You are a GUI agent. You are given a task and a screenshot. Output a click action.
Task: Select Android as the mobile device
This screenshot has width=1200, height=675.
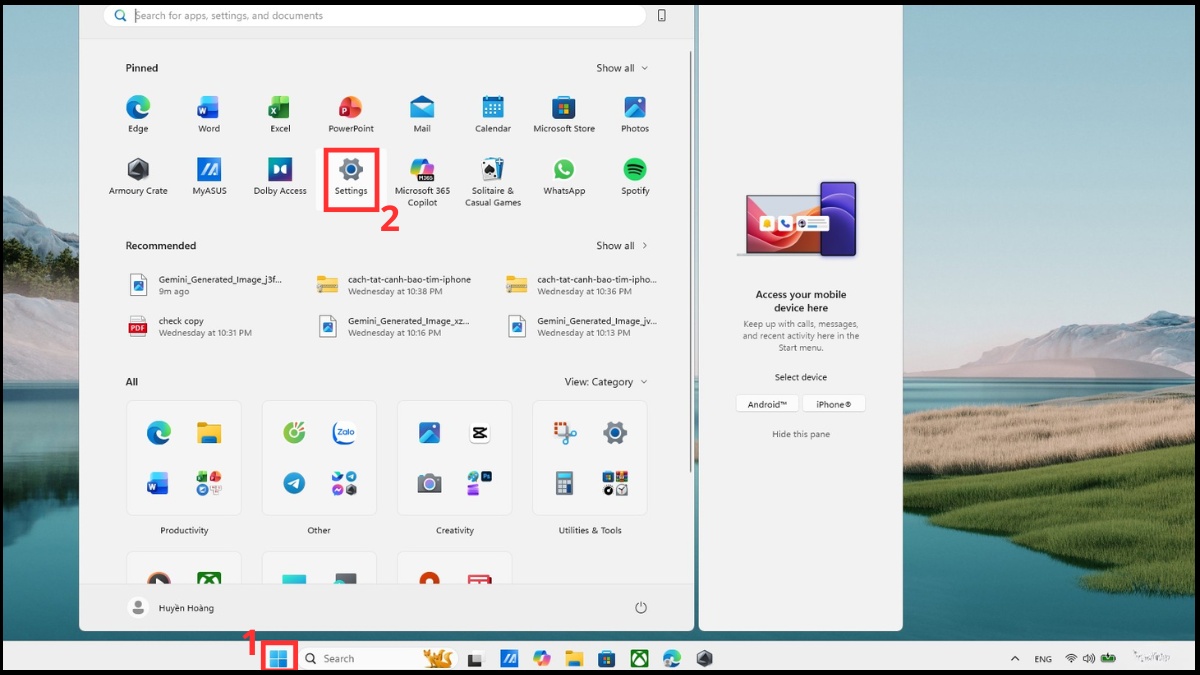point(768,404)
